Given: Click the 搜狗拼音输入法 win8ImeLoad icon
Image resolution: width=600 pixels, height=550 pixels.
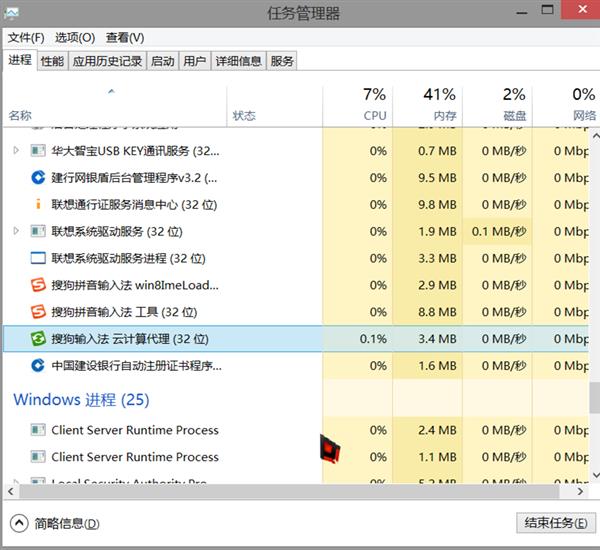Looking at the screenshot, I should (x=38, y=285).
